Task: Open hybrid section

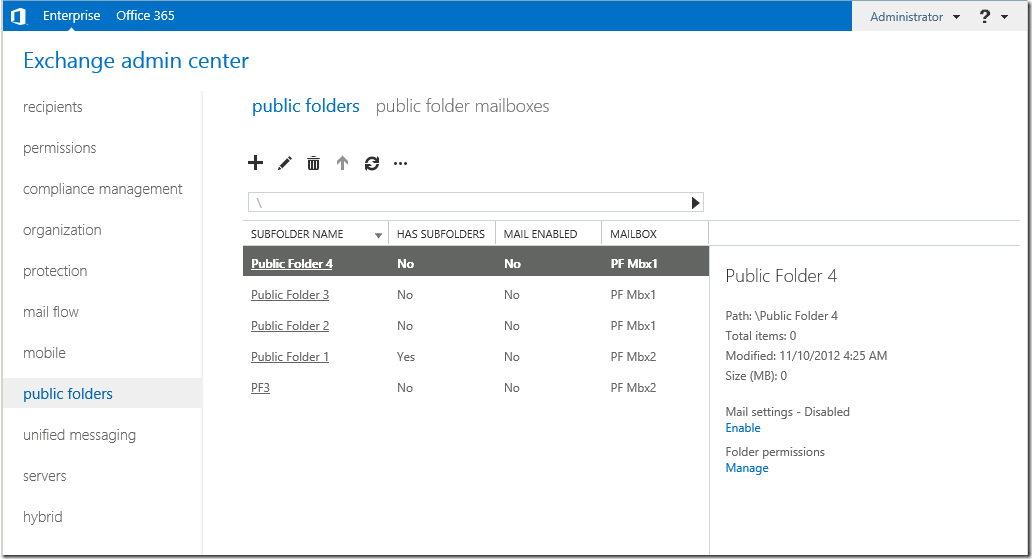Action: click(x=43, y=517)
